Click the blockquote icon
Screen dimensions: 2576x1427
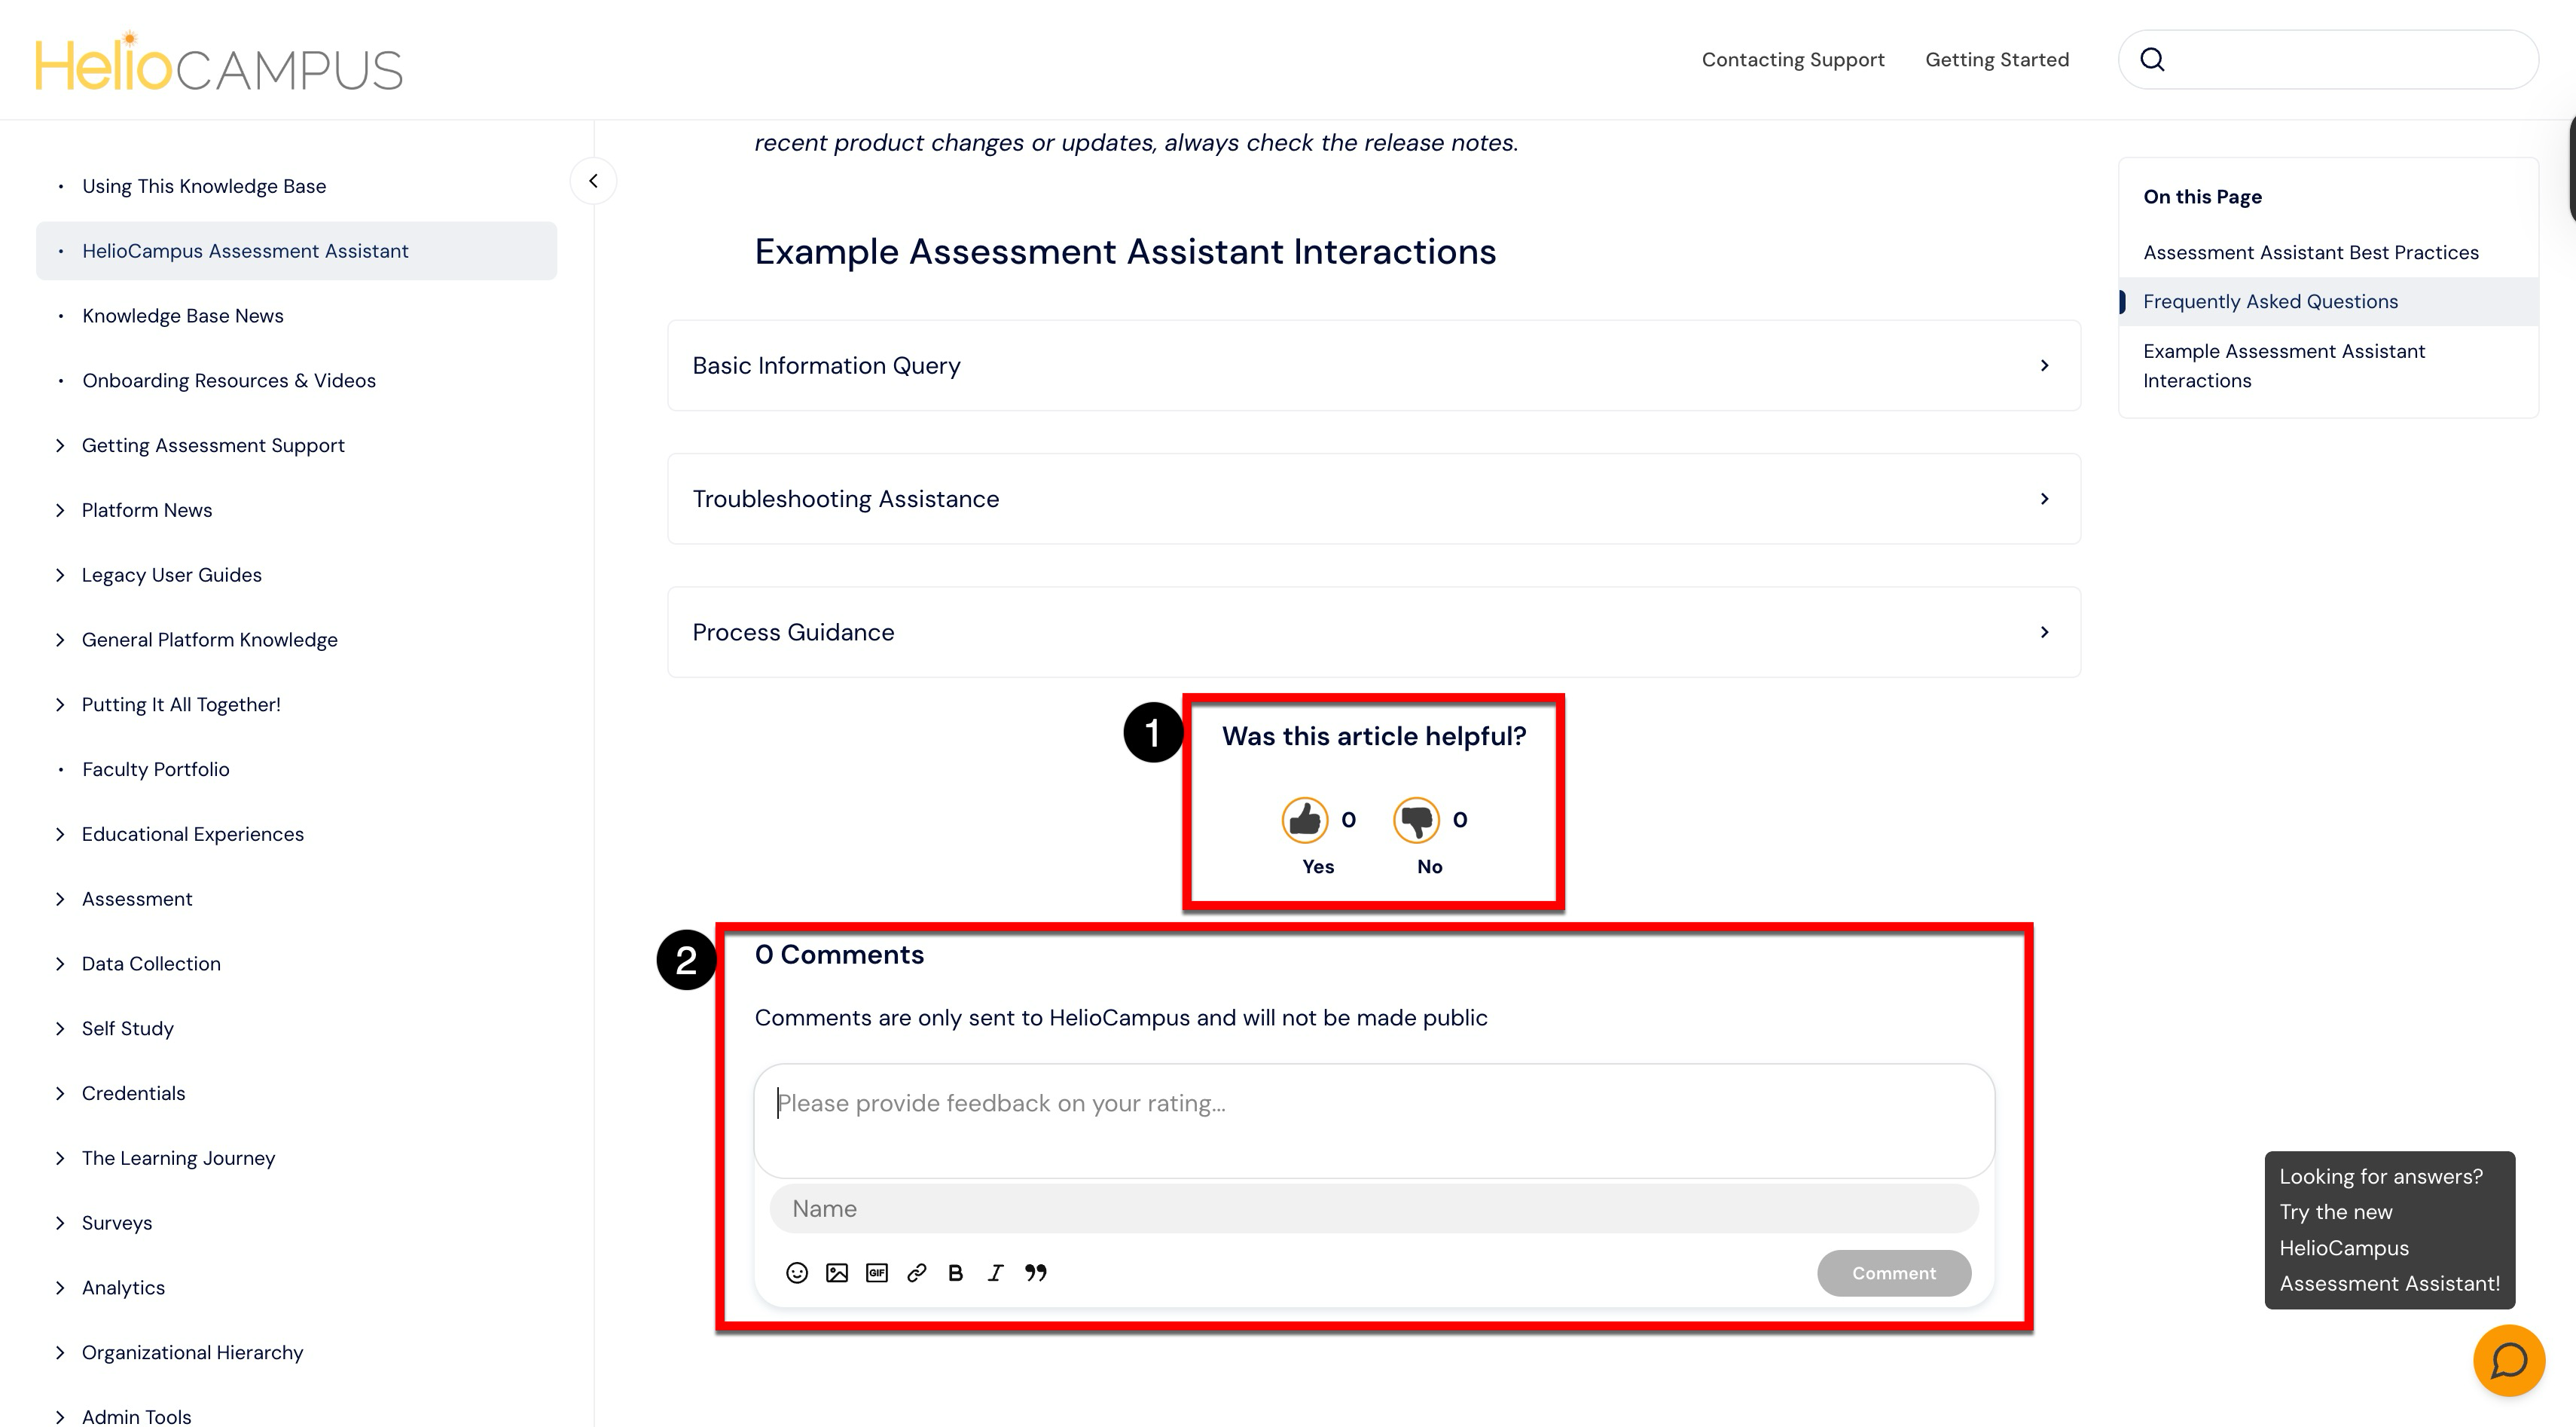tap(1035, 1272)
